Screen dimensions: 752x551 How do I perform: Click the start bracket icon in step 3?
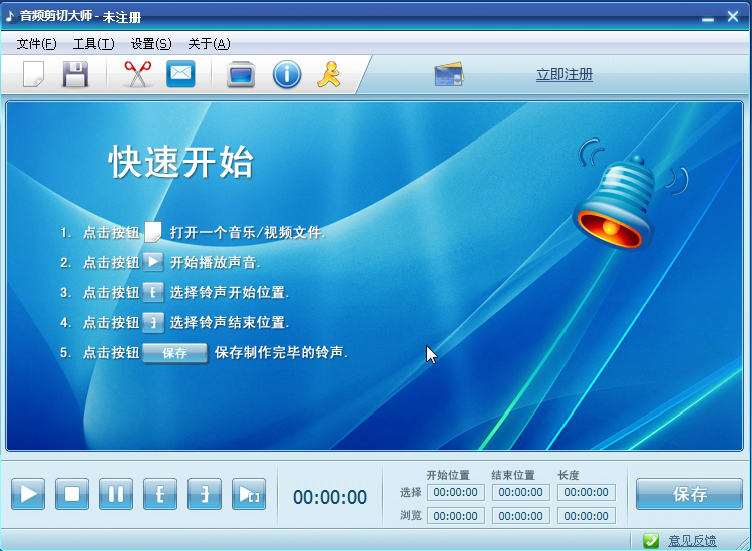(153, 292)
